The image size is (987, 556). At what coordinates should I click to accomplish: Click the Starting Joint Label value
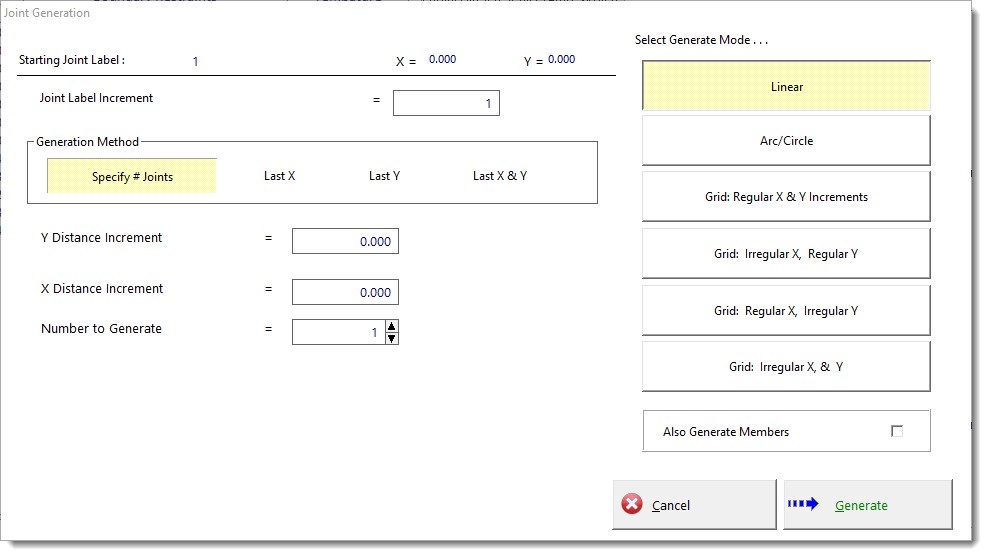click(195, 61)
